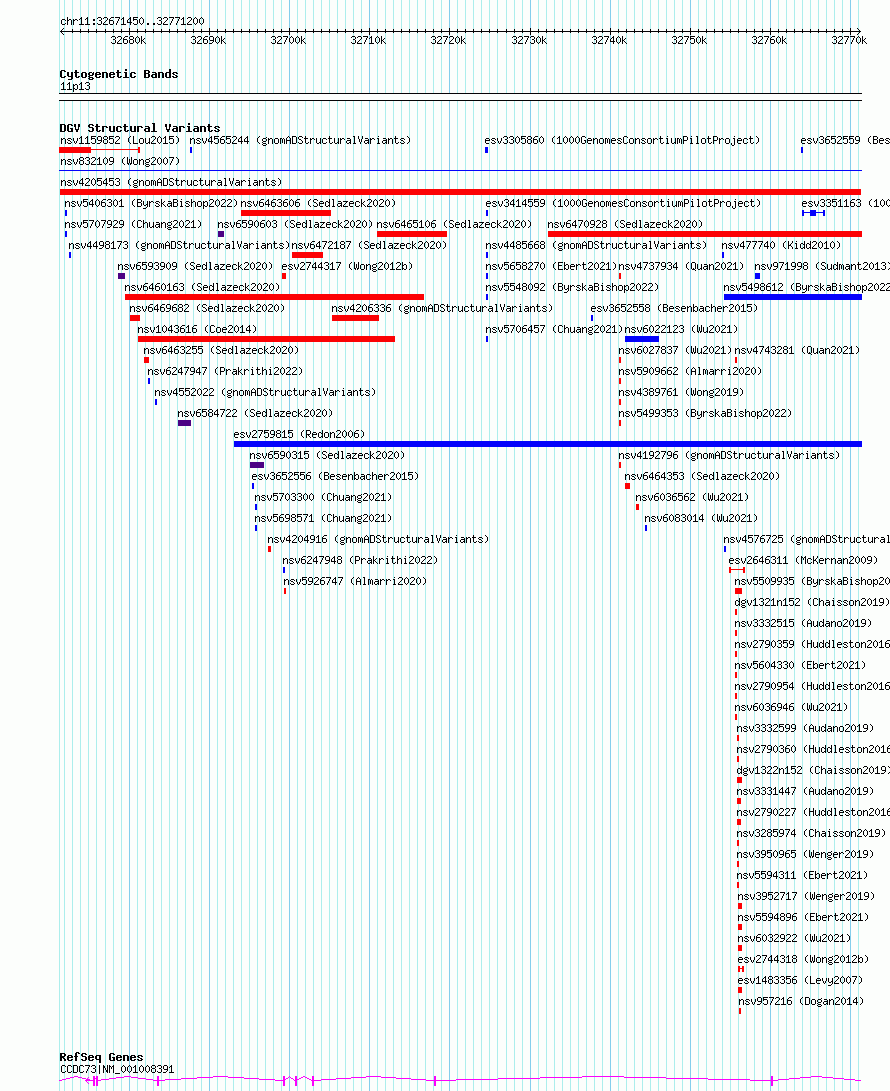Open the nsv6593909 (Sedlazeck2020) label
890x1091 pixels.
[195, 266]
